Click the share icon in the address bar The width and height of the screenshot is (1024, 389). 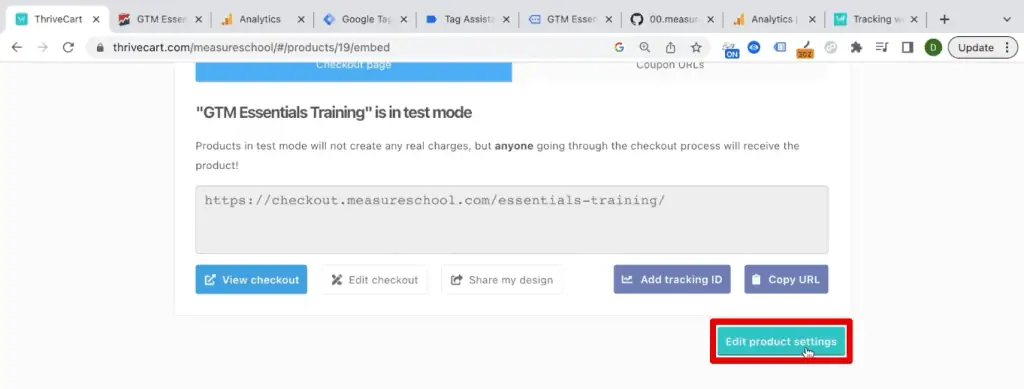[671, 48]
